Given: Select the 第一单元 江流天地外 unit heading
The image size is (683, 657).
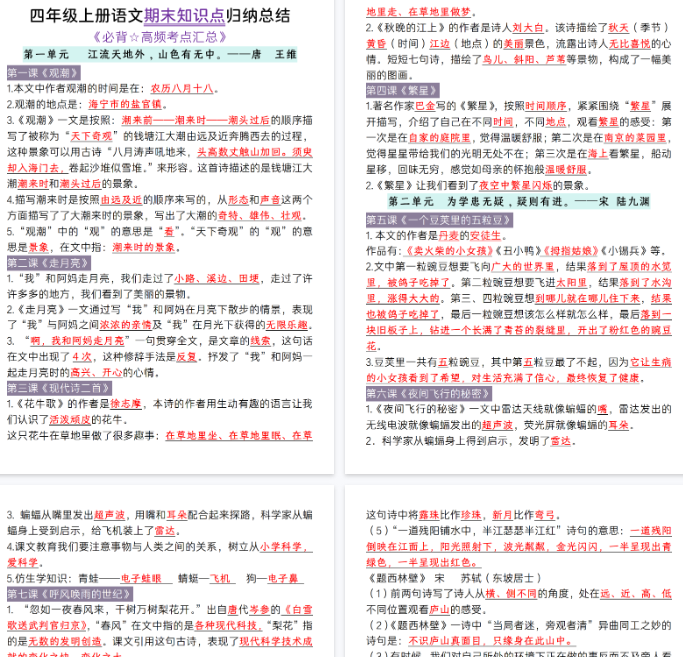Looking at the screenshot, I should pyautogui.click(x=160, y=54).
